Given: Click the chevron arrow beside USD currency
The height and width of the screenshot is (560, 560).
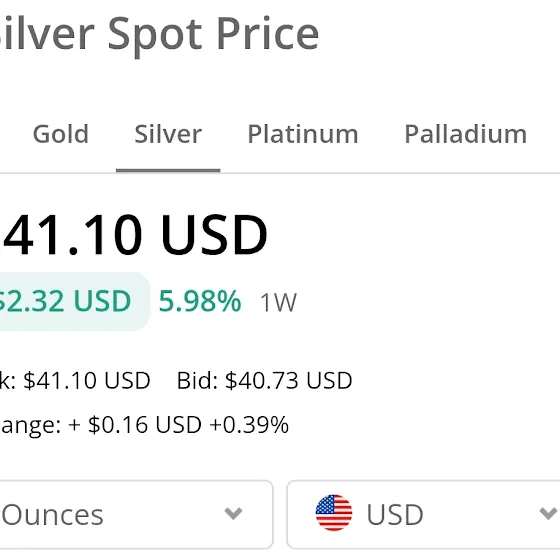Looking at the screenshot, I should tap(548, 514).
